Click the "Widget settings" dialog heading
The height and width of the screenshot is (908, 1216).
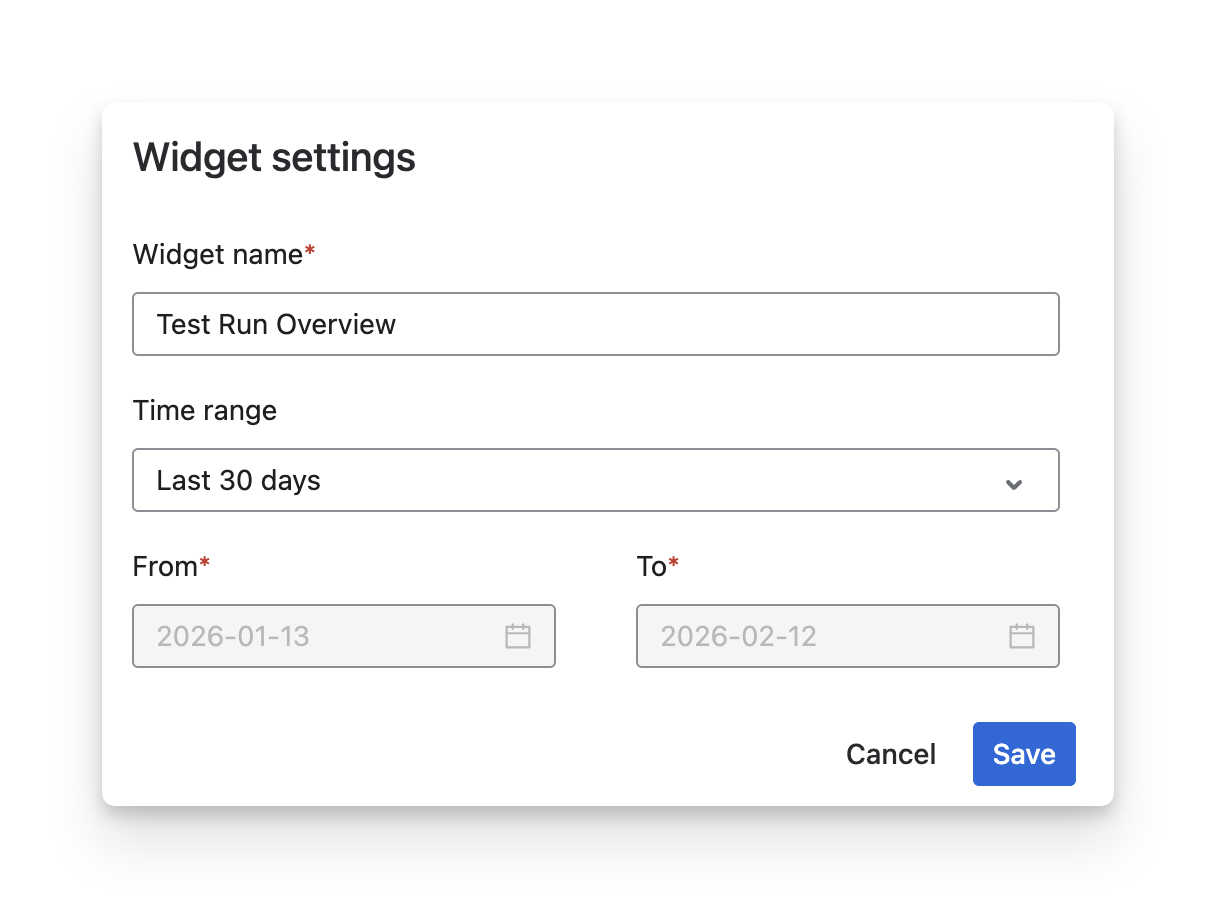(274, 158)
